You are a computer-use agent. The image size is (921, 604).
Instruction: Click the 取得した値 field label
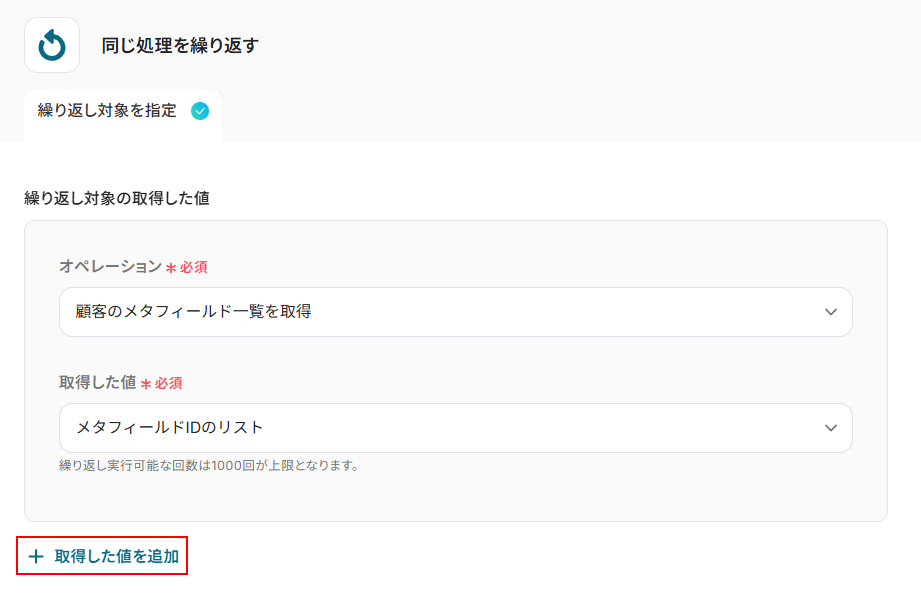(x=97, y=383)
